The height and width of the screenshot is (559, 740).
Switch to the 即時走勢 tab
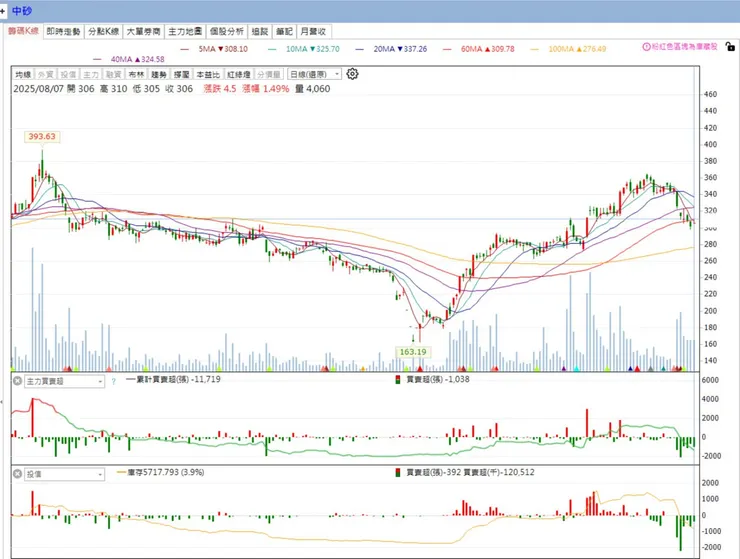tap(63, 32)
